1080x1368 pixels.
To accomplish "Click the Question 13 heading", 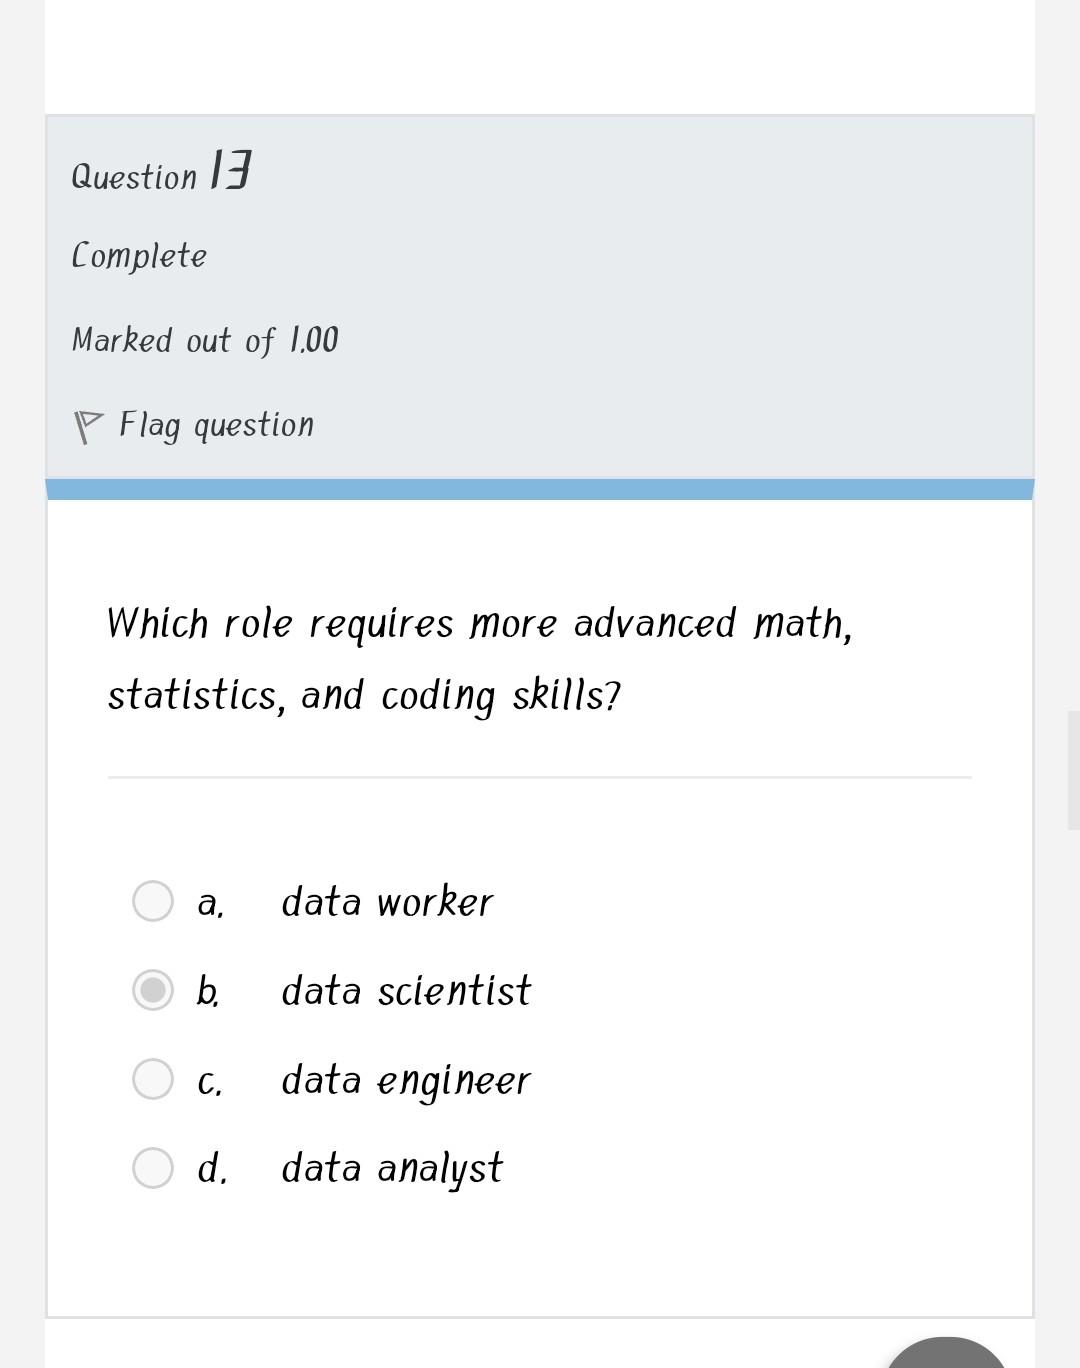I will [160, 172].
